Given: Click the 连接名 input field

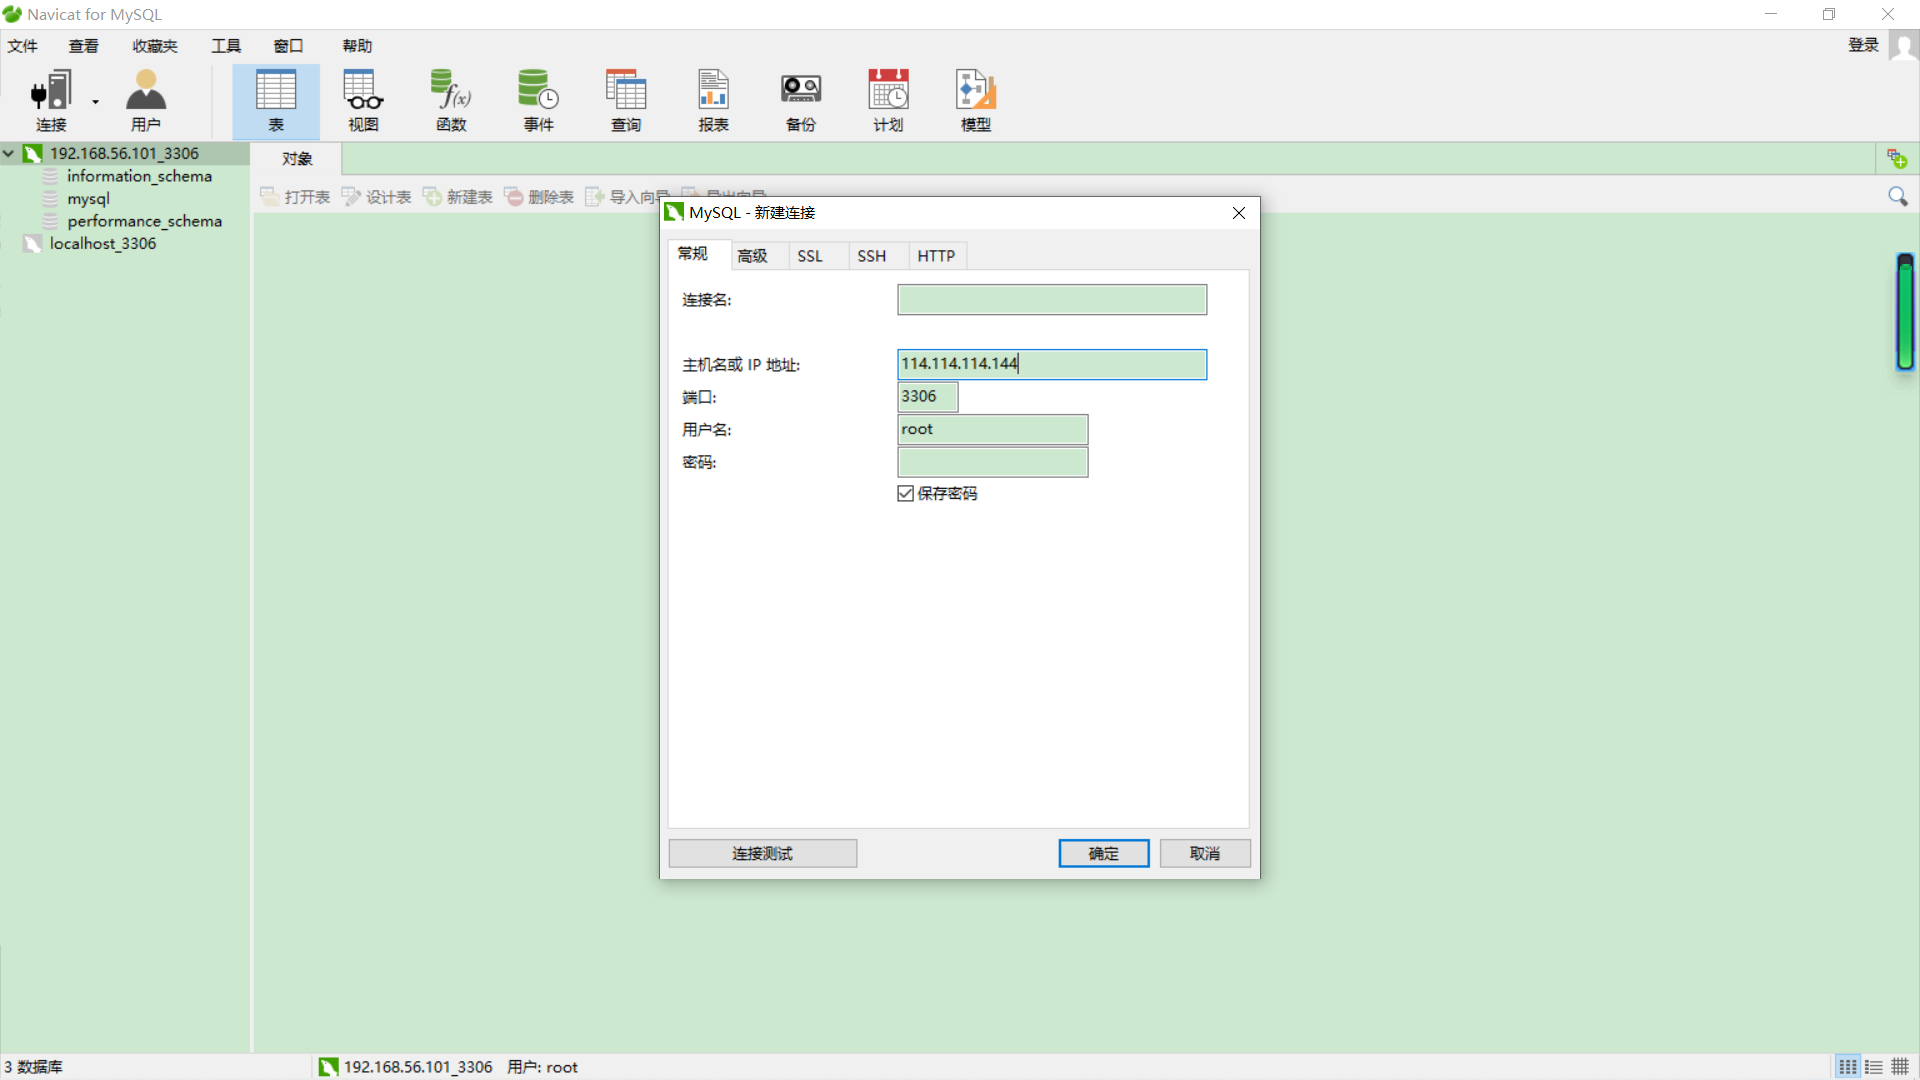Looking at the screenshot, I should [1051, 300].
